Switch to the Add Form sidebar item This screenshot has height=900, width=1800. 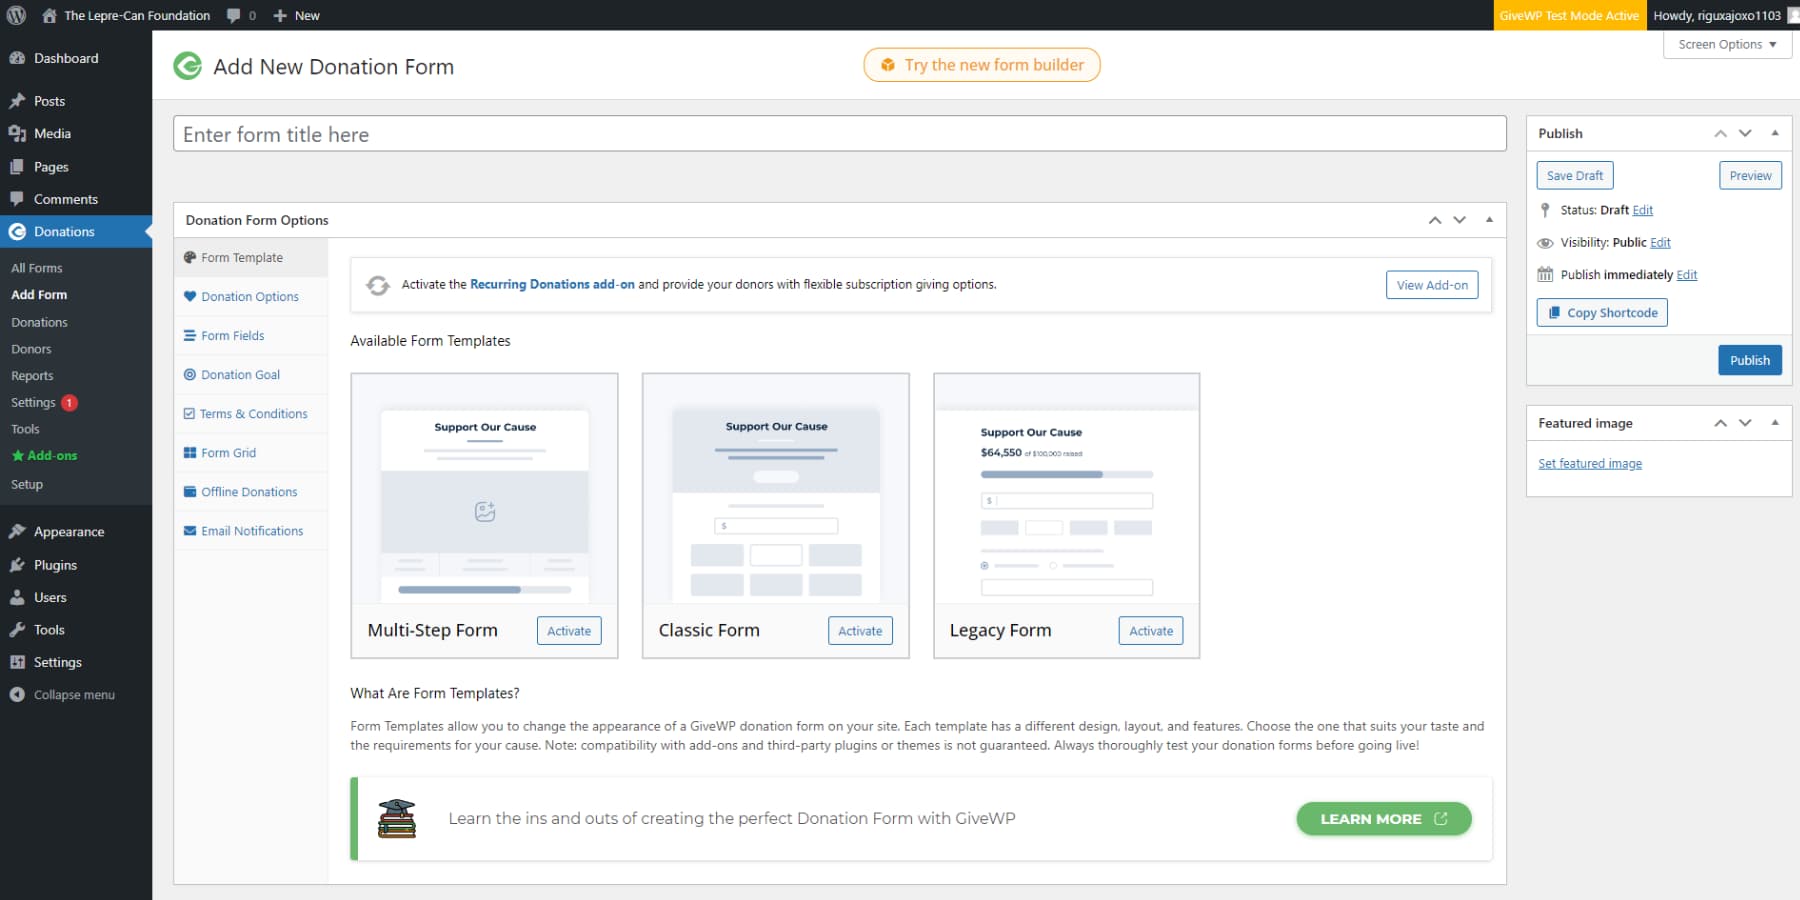click(x=40, y=294)
